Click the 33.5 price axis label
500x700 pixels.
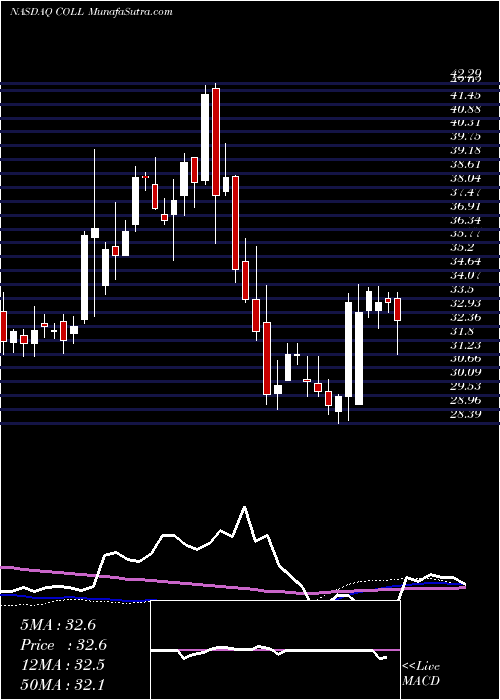pyautogui.click(x=460, y=289)
